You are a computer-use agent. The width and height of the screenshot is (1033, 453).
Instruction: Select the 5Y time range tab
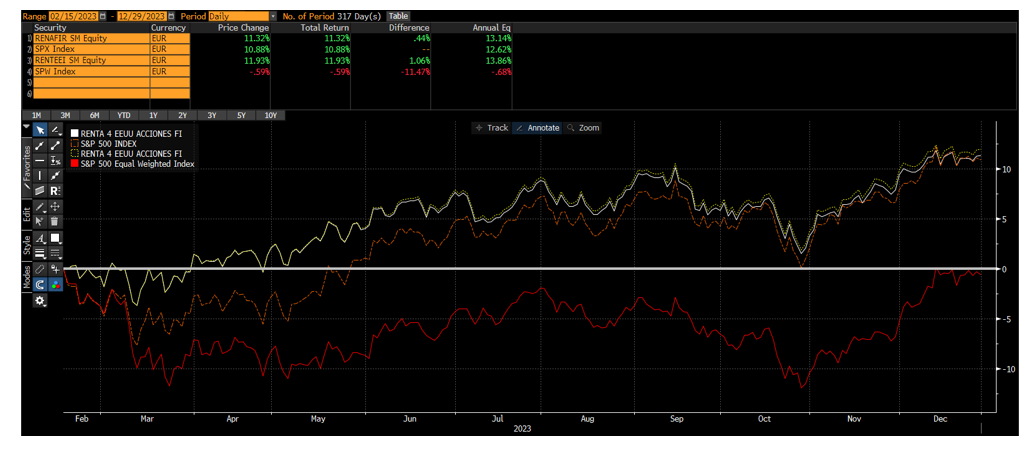[x=241, y=115]
